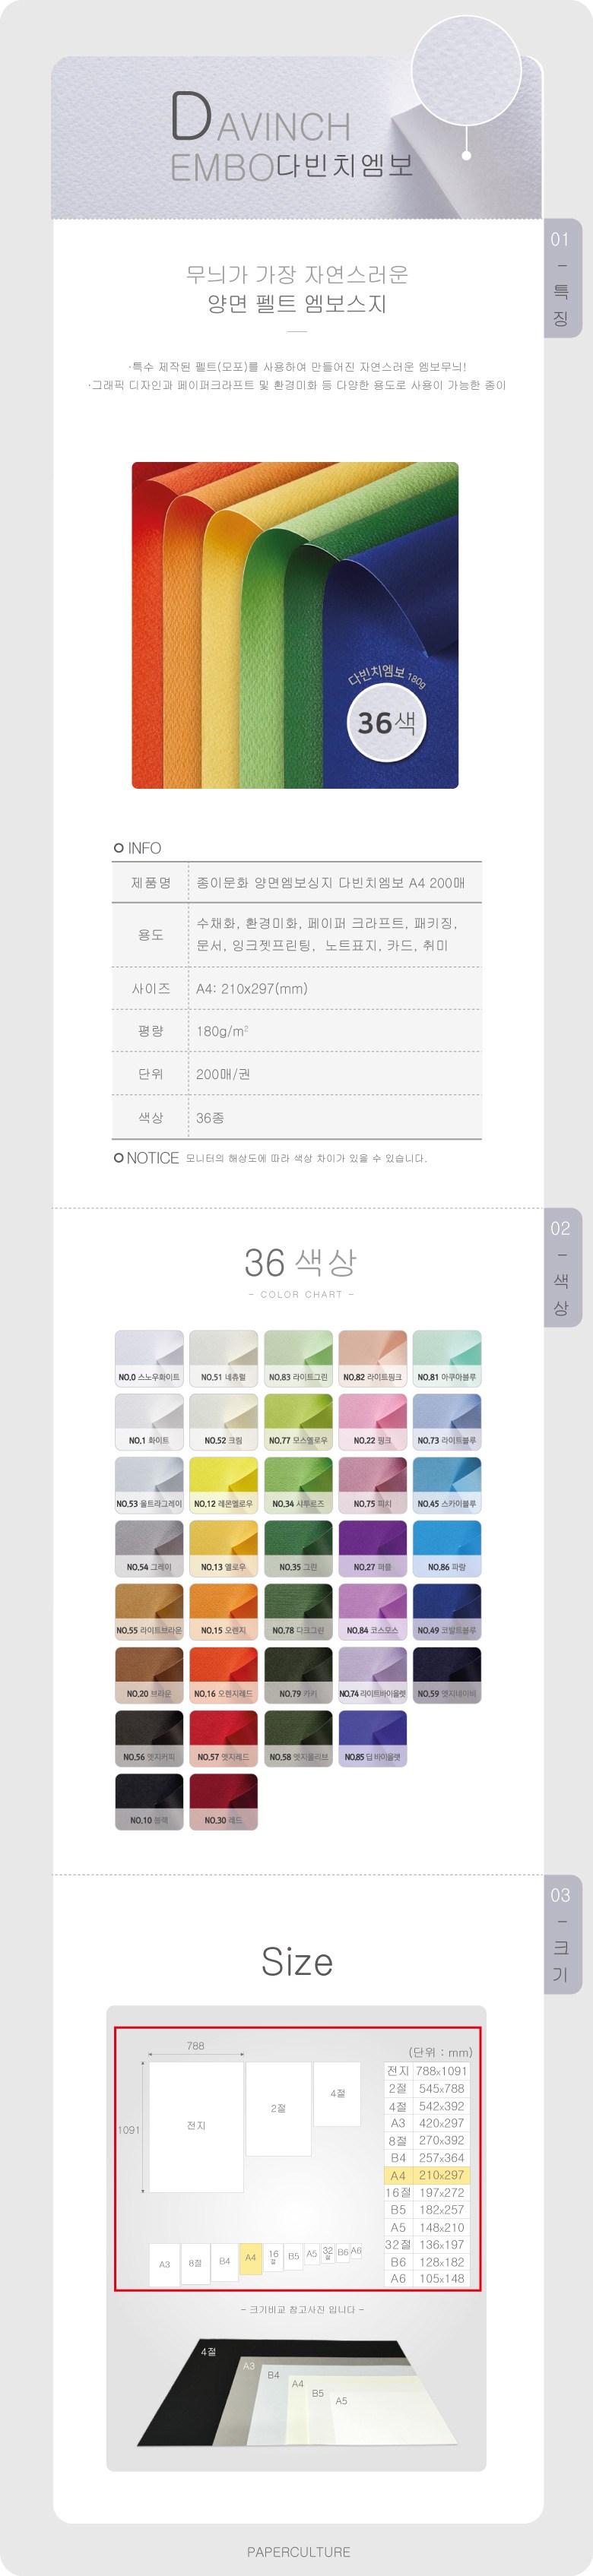Select the NO.85 딥 바이올렛 swatch
Viewport: 593px width, 2576px height.
click(372, 1737)
